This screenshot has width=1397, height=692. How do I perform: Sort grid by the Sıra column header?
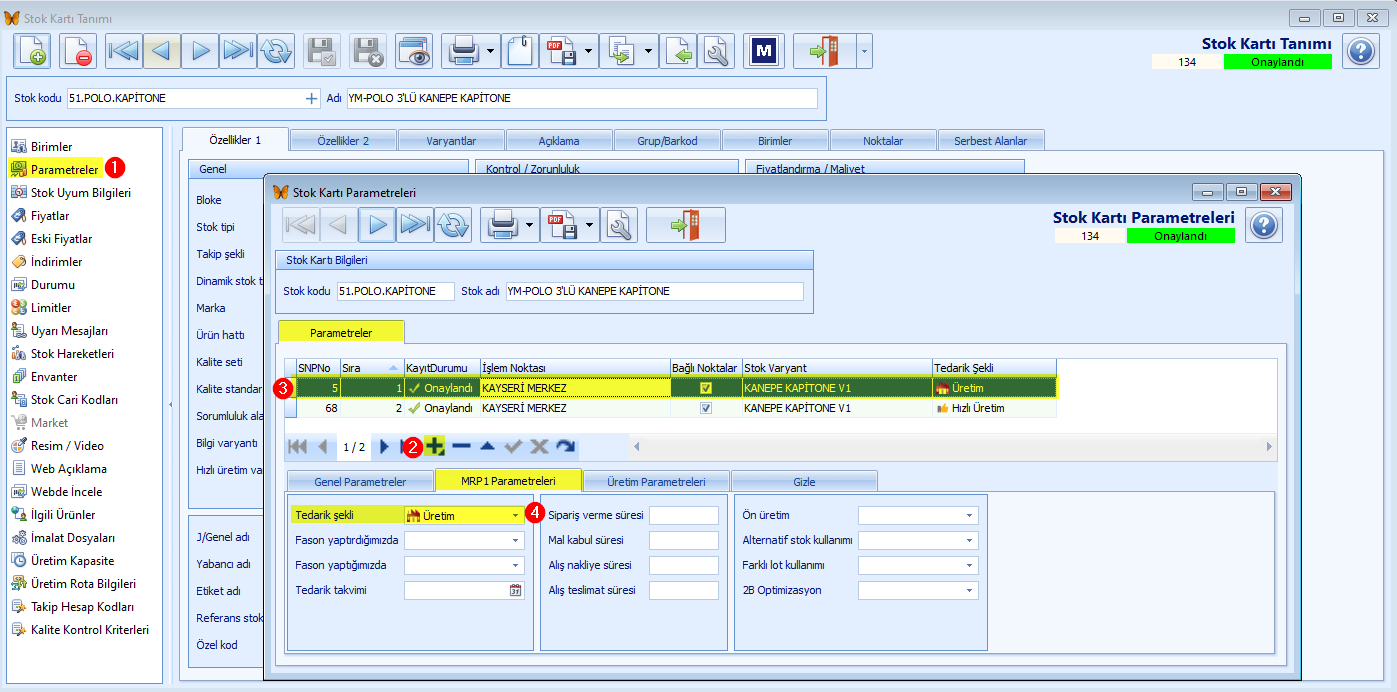point(371,368)
